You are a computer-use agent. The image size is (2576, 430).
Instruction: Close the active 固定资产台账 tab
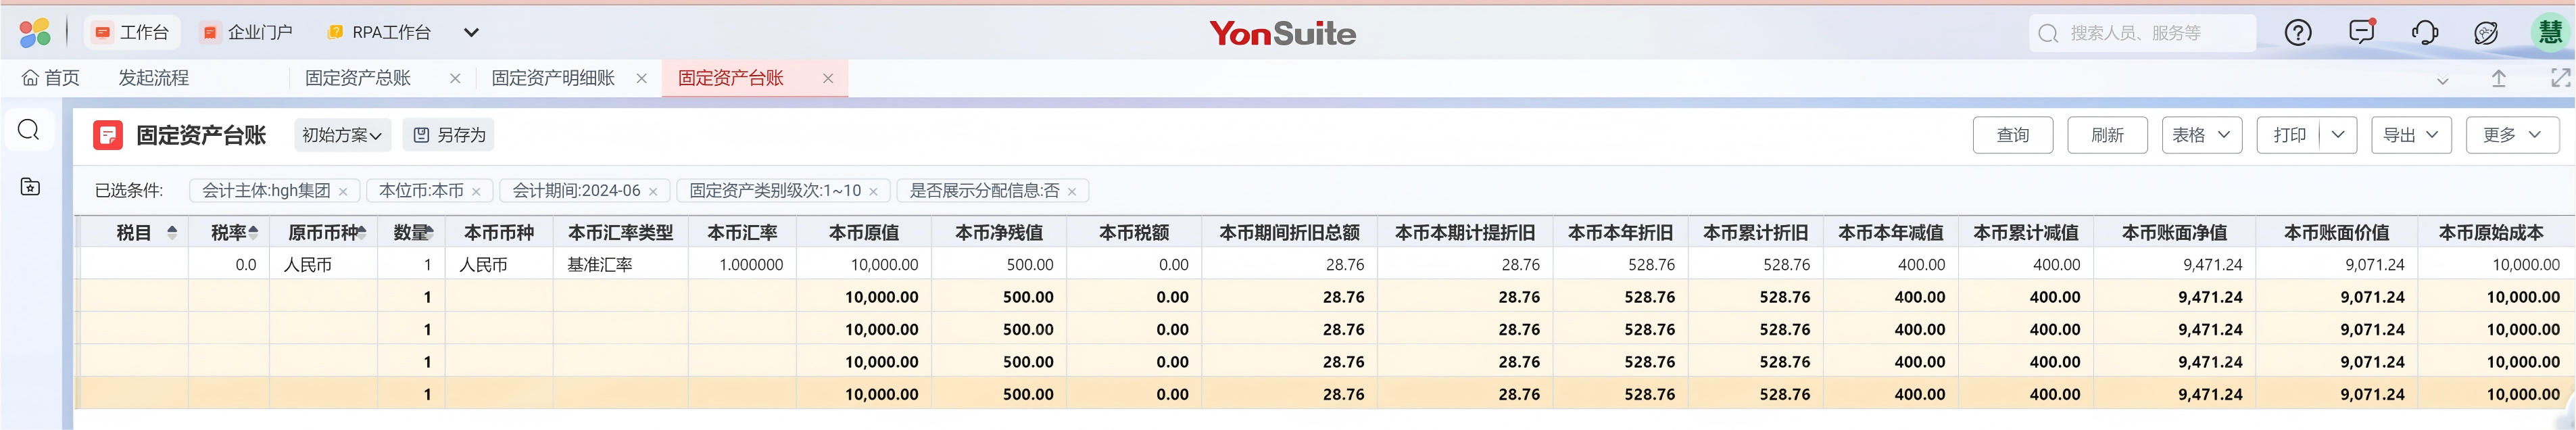point(828,78)
